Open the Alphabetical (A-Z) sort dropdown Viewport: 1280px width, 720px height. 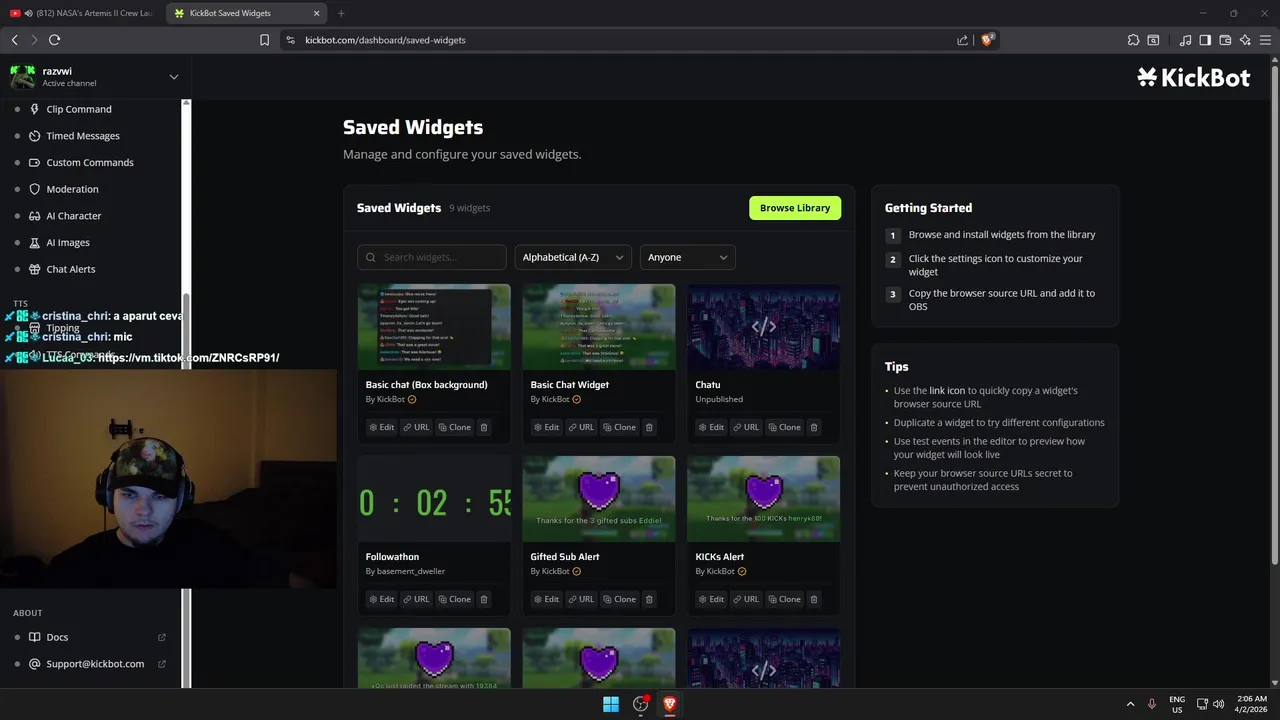573,257
